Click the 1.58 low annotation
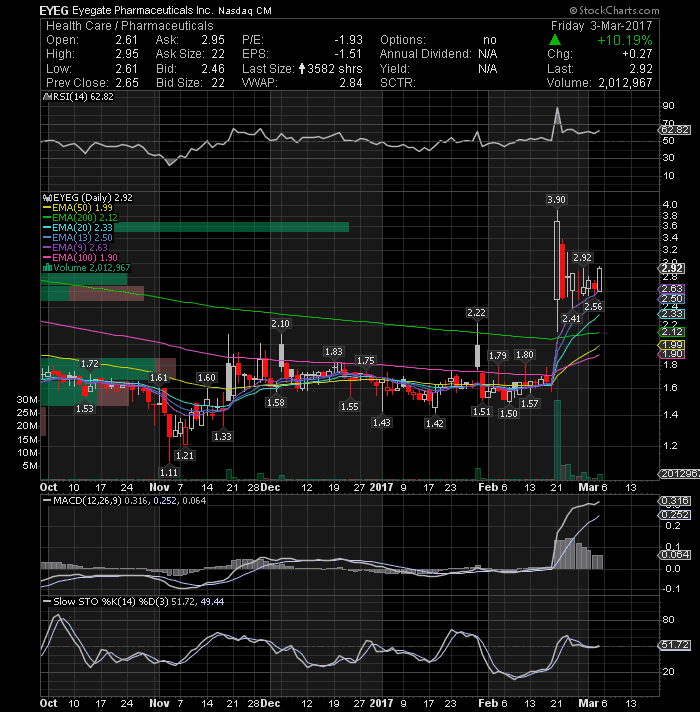This screenshot has height=712, width=700. coord(276,402)
